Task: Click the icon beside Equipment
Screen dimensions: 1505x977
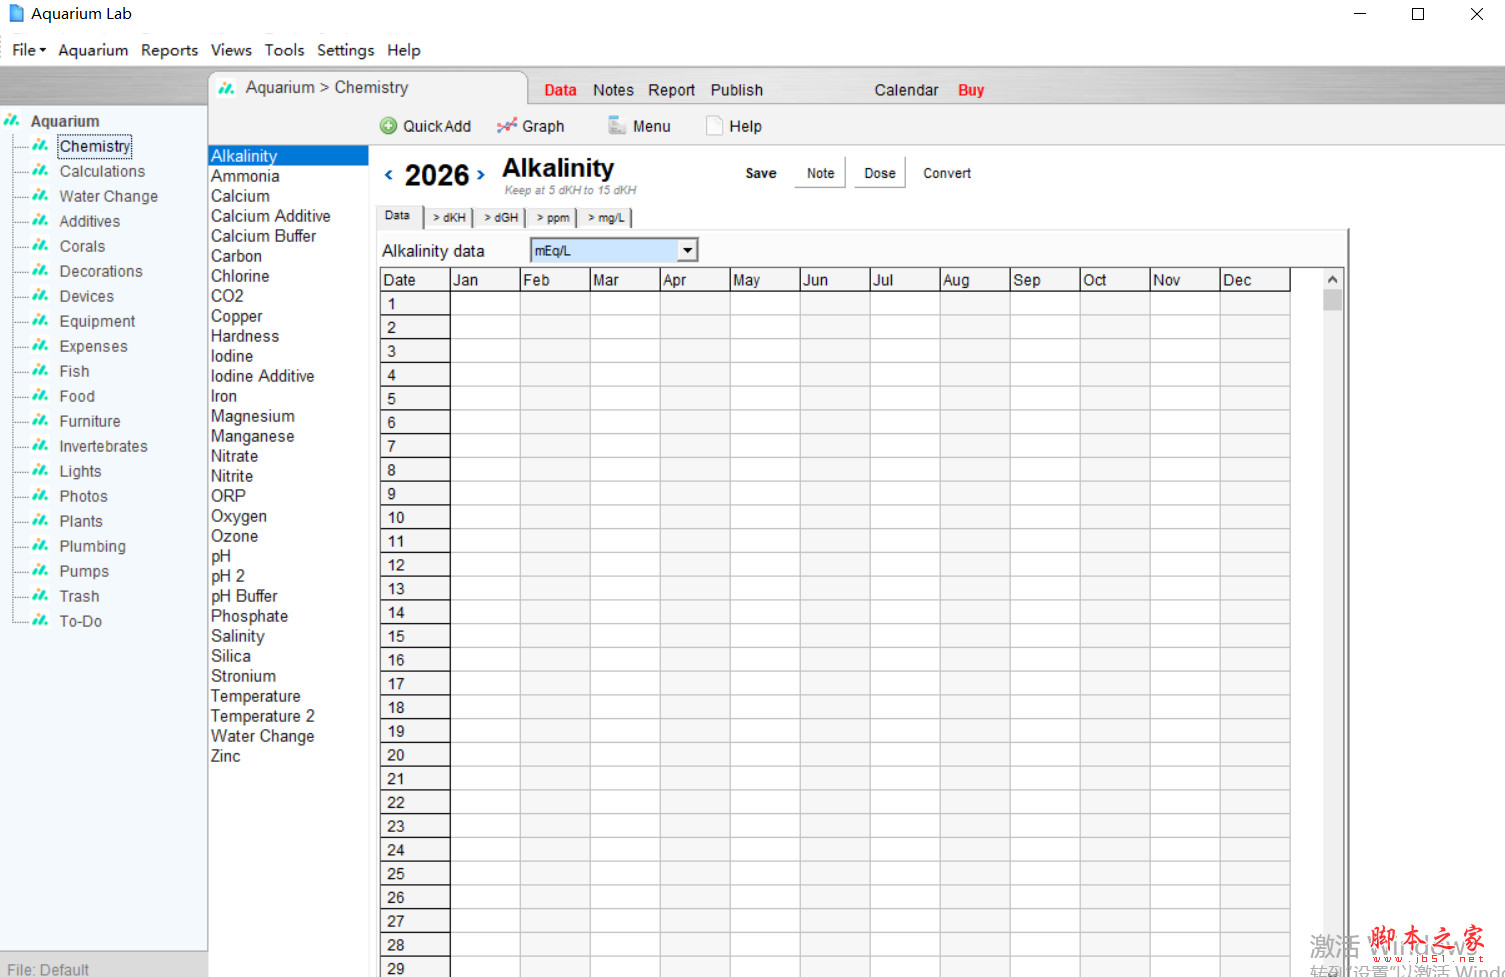Action: pos(40,321)
